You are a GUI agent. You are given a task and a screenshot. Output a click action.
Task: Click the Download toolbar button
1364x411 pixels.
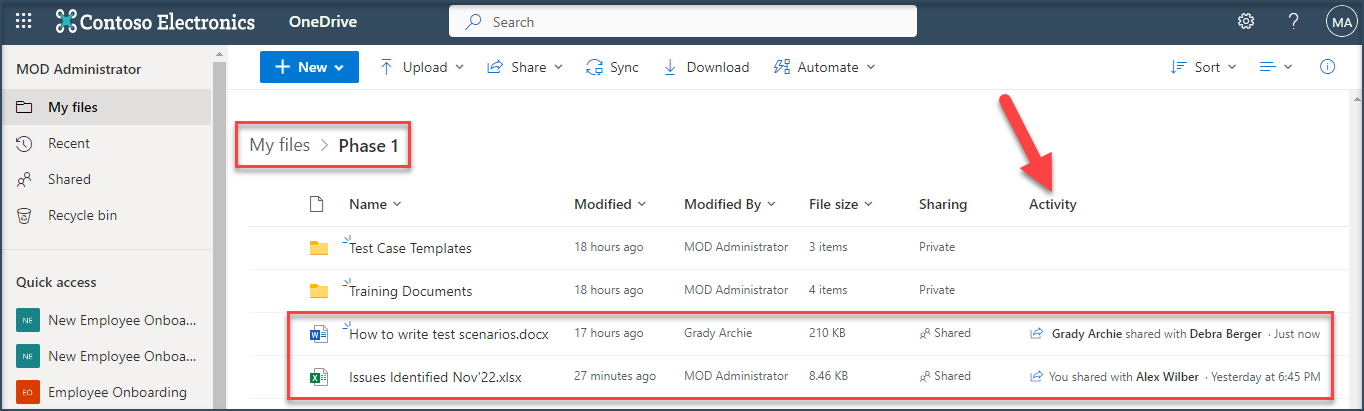tap(706, 67)
